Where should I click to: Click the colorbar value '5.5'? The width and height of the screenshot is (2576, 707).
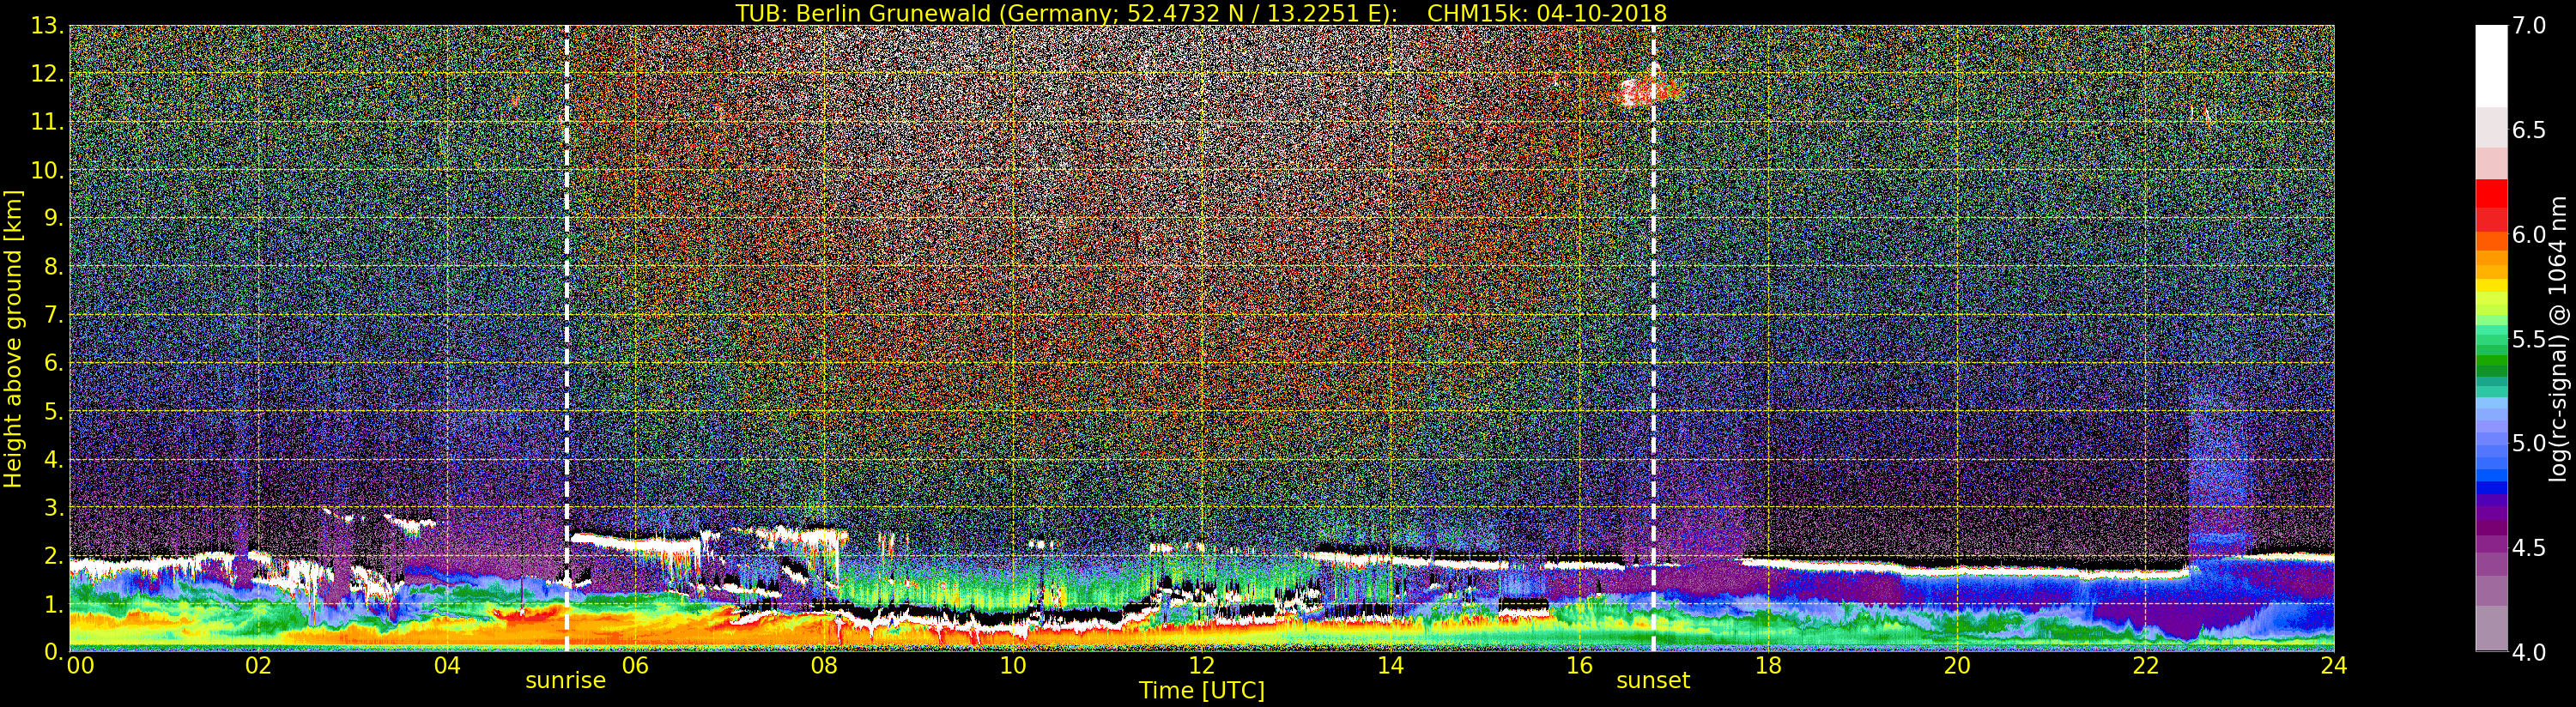coord(2529,339)
